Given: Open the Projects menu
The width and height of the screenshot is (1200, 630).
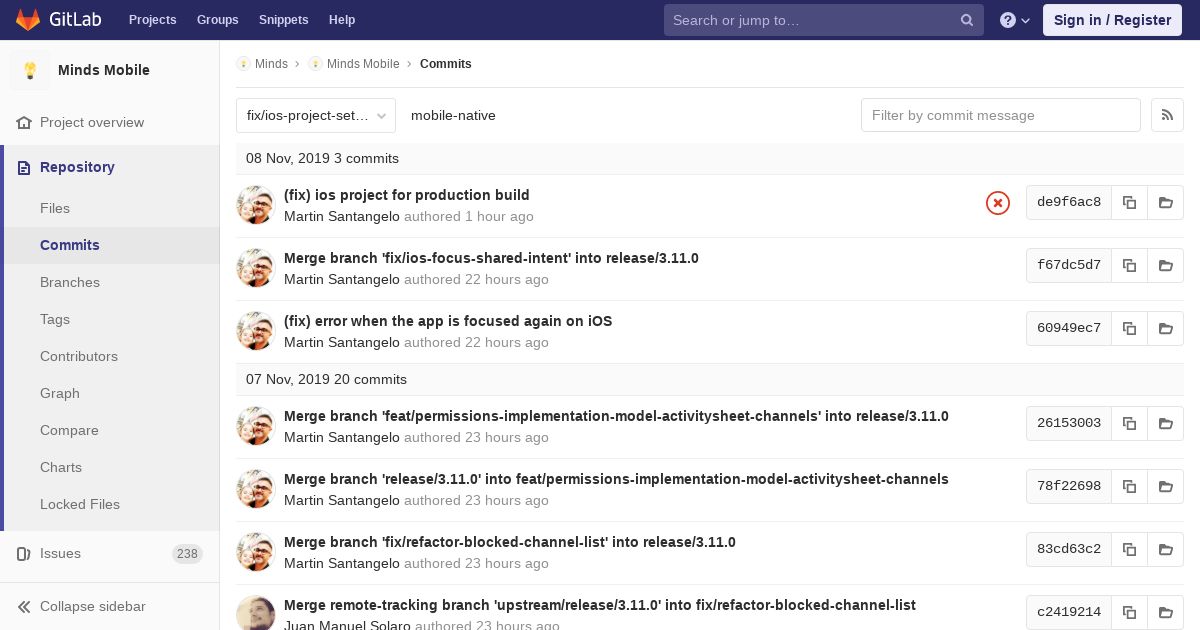Looking at the screenshot, I should (152, 20).
